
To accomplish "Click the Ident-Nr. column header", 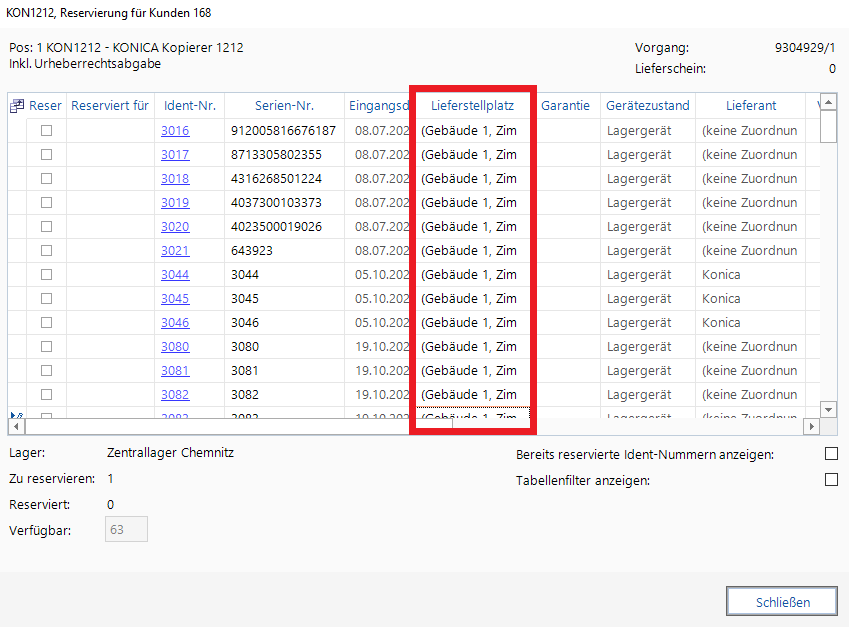I will click(189, 106).
